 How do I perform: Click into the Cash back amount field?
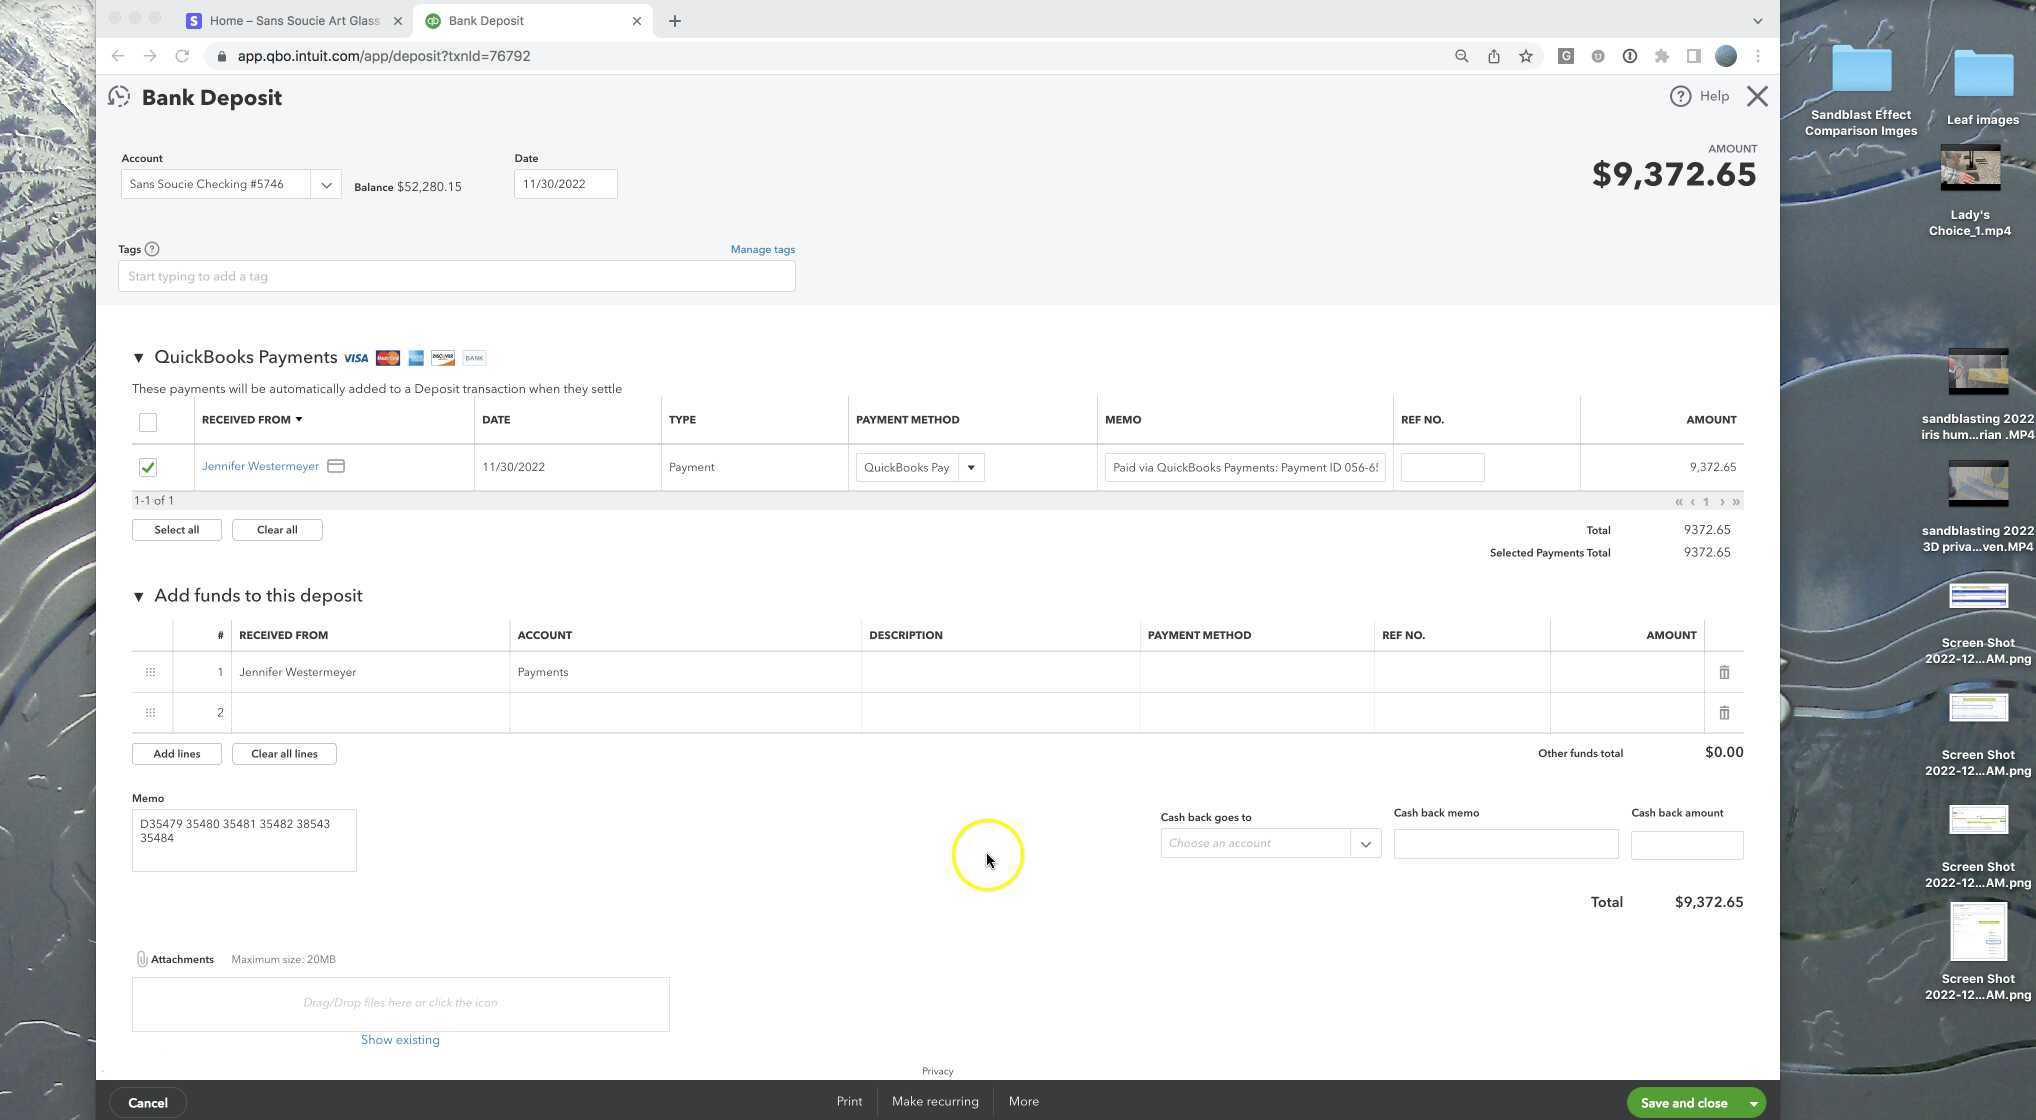[x=1686, y=845]
